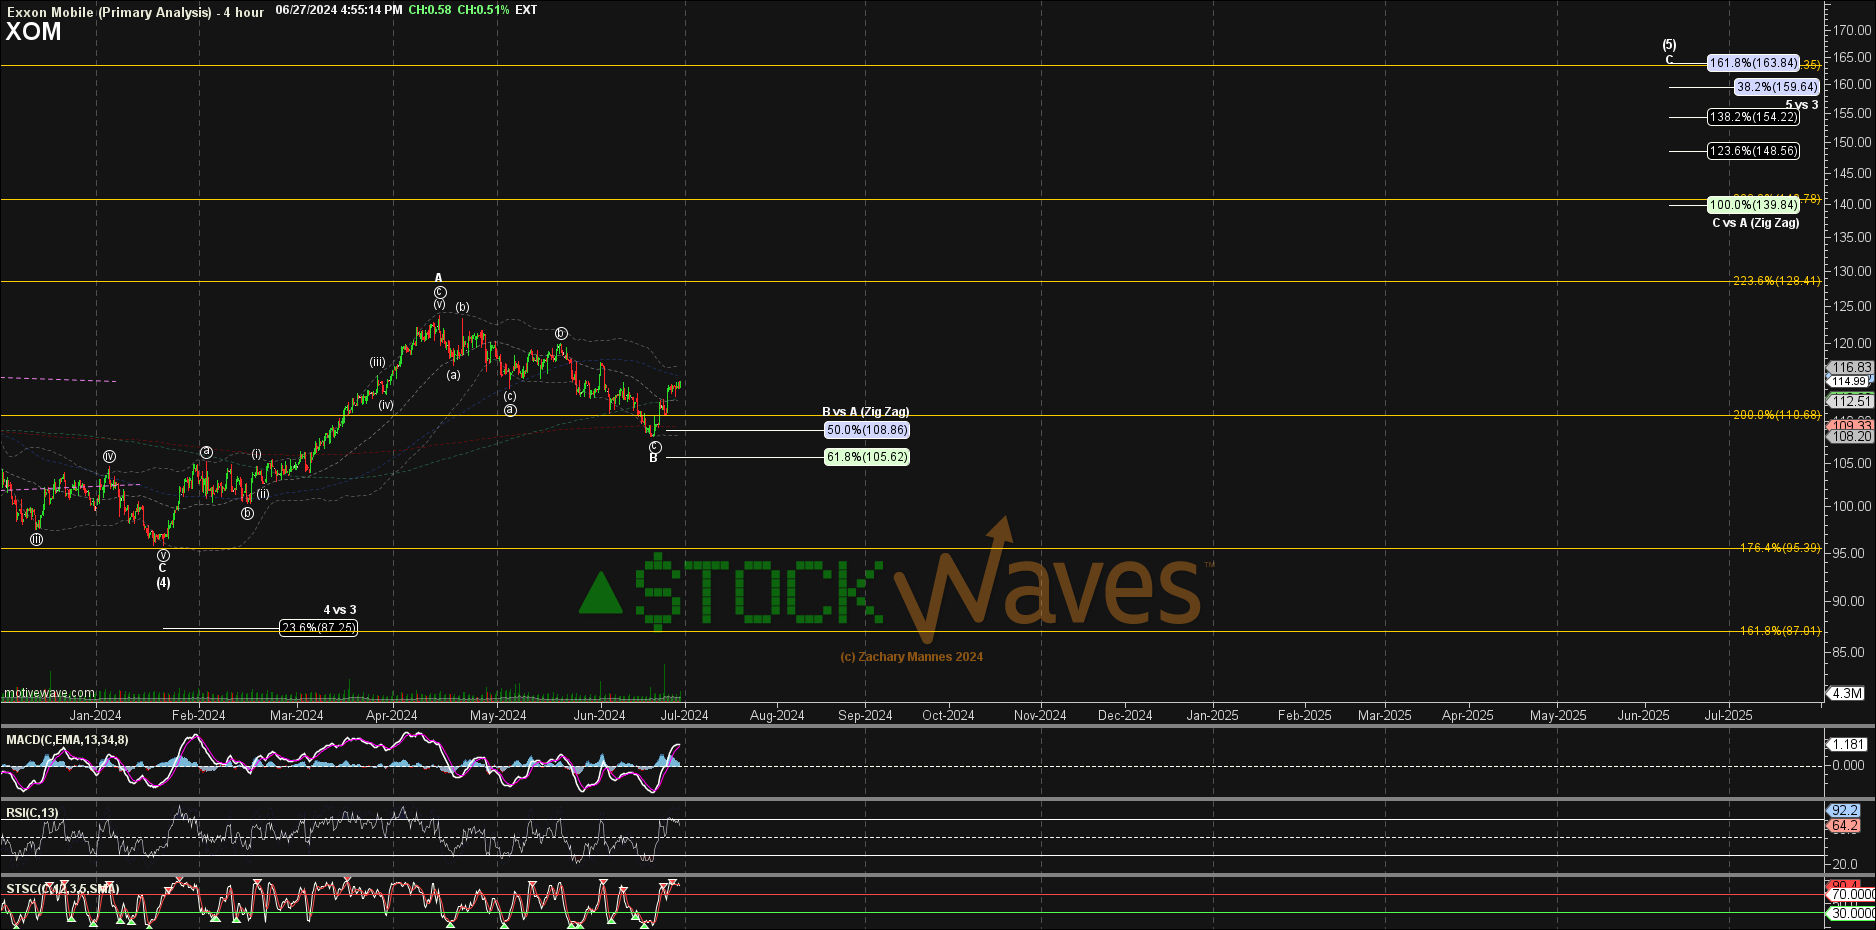Image resolution: width=1876 pixels, height=930 pixels.
Task: Click the (iii) subwave label
Action: point(378,362)
